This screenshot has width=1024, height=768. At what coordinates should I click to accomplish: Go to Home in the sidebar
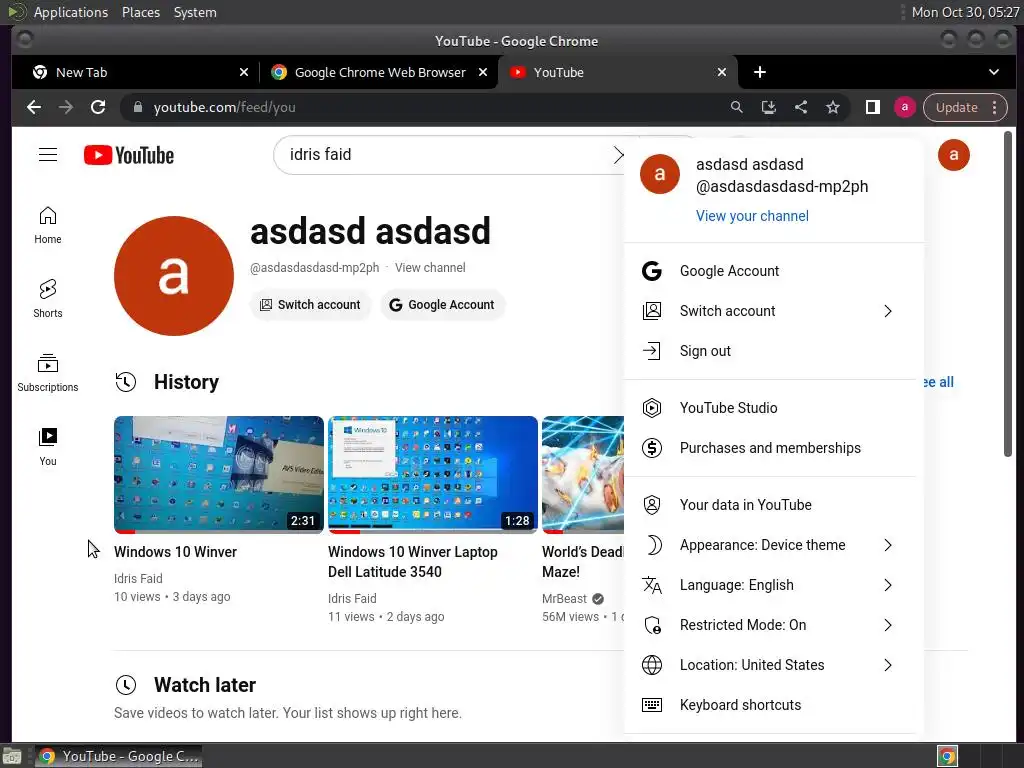click(48, 225)
